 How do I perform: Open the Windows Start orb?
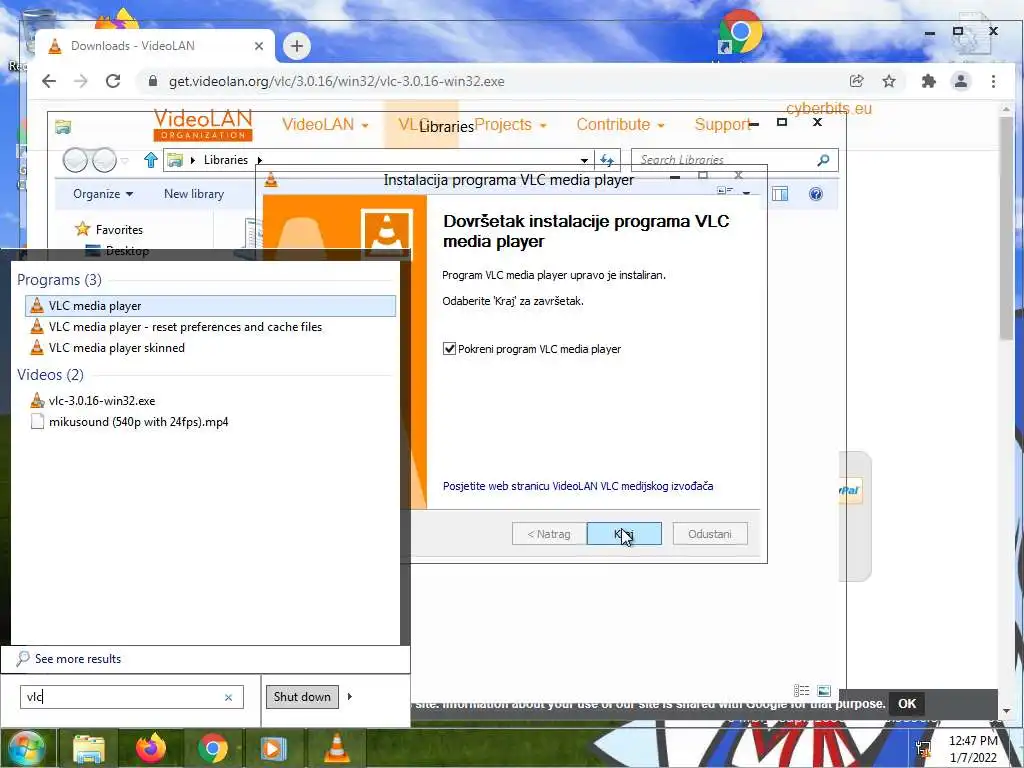point(25,748)
